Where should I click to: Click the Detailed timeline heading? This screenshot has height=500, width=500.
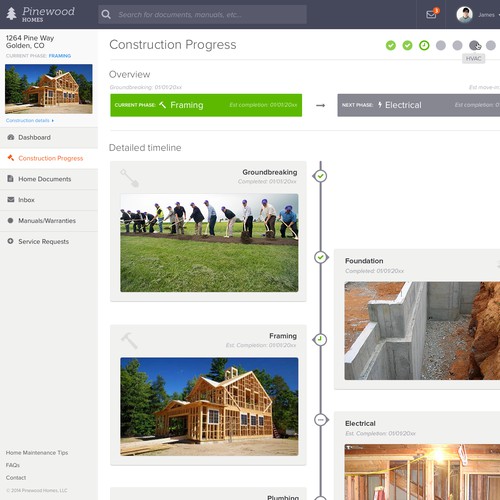[145, 148]
